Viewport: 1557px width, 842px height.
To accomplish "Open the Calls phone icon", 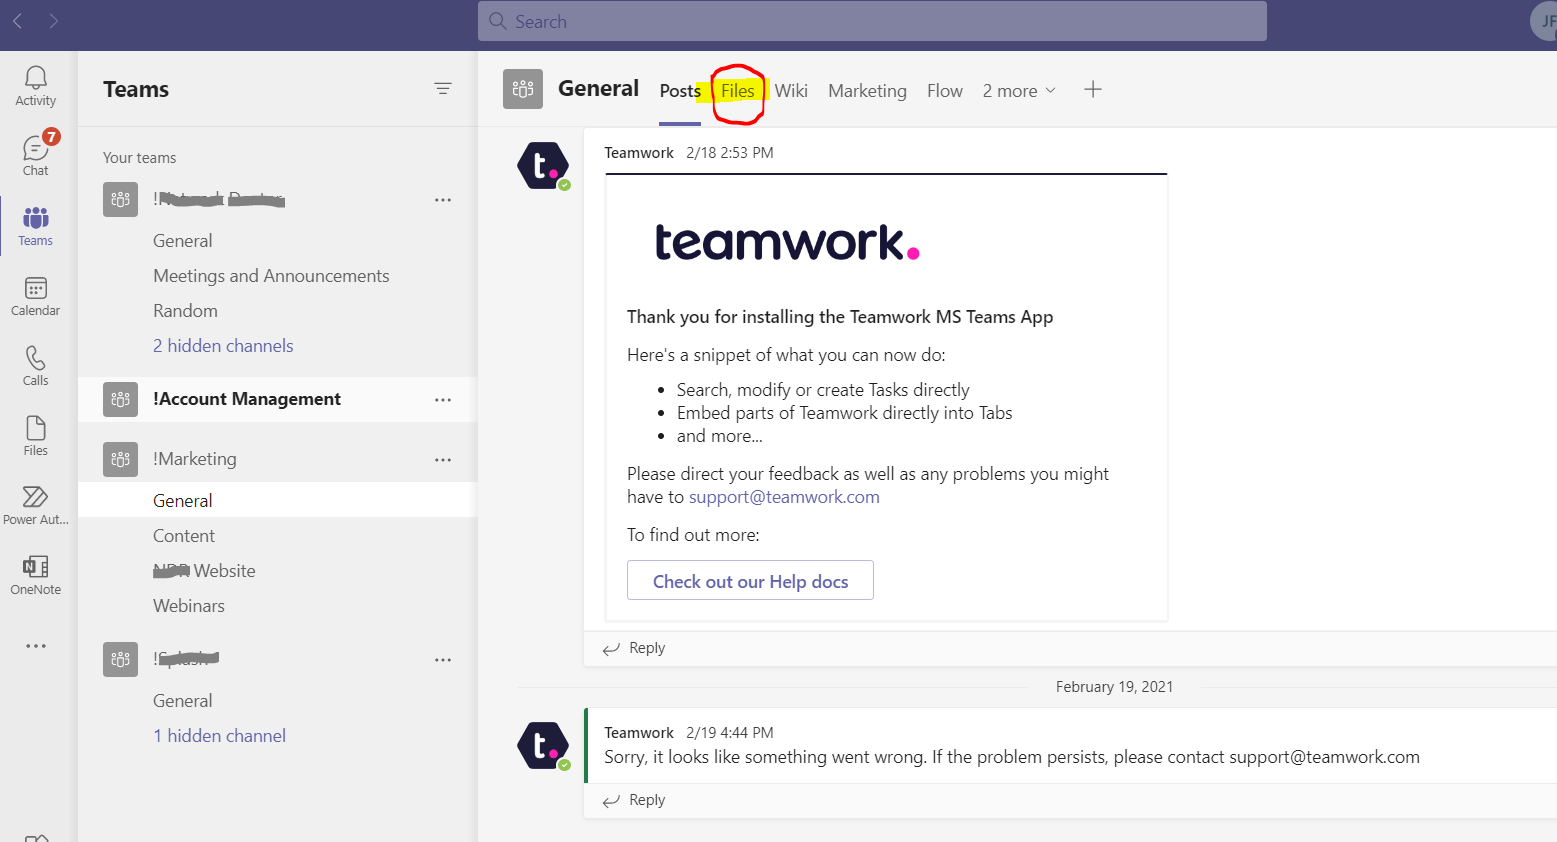I will coord(36,366).
